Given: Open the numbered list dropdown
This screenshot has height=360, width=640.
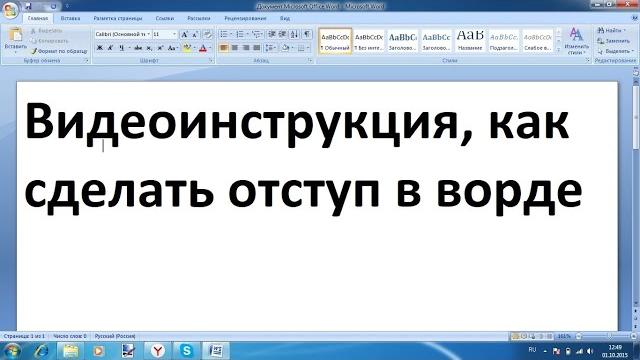Looking at the screenshot, I should pos(247,34).
